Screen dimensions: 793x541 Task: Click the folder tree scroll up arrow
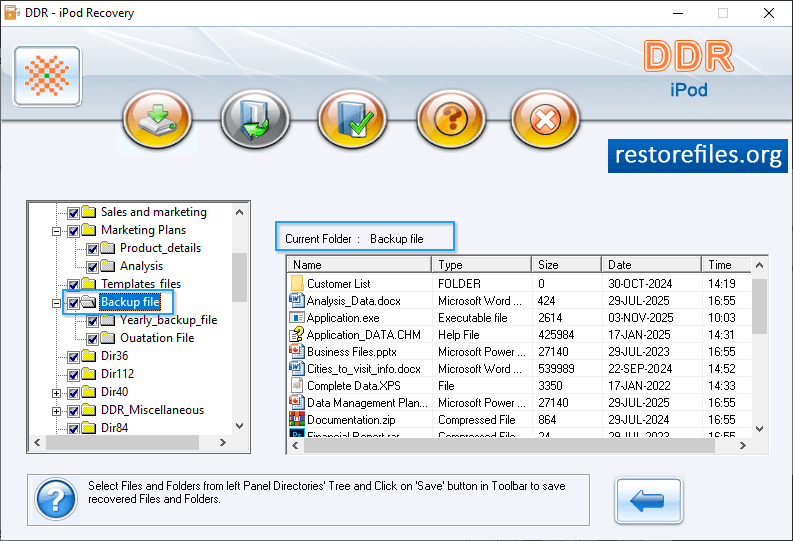(240, 212)
